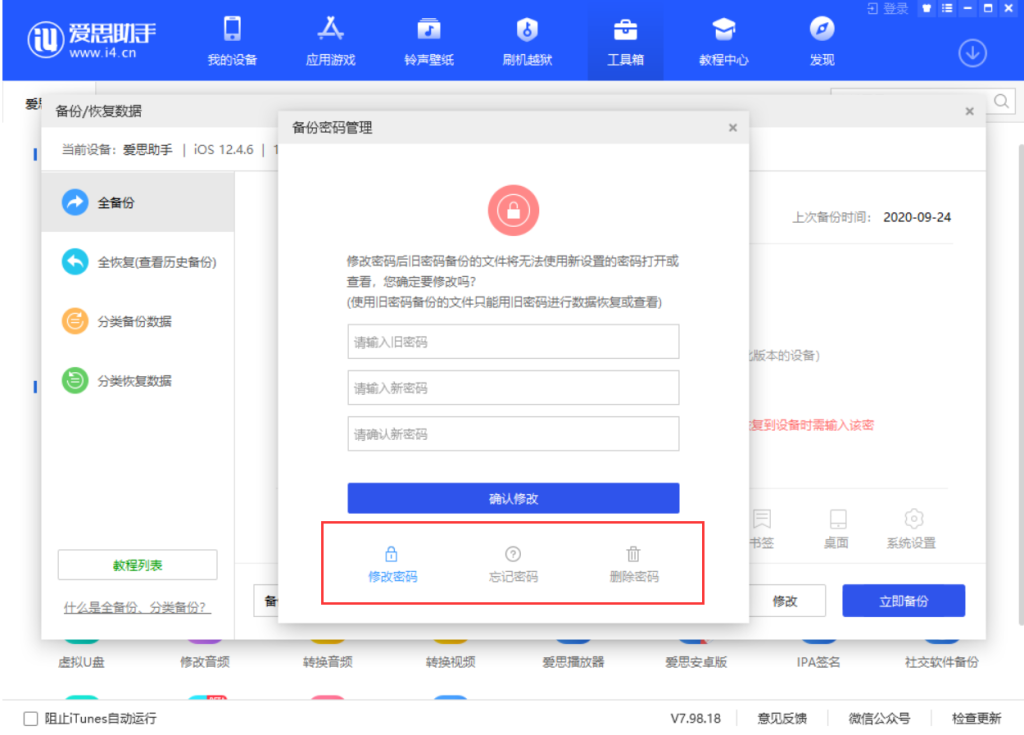The image size is (1024, 735).
Task: Open the 刷机越狱 section
Action: (527, 41)
